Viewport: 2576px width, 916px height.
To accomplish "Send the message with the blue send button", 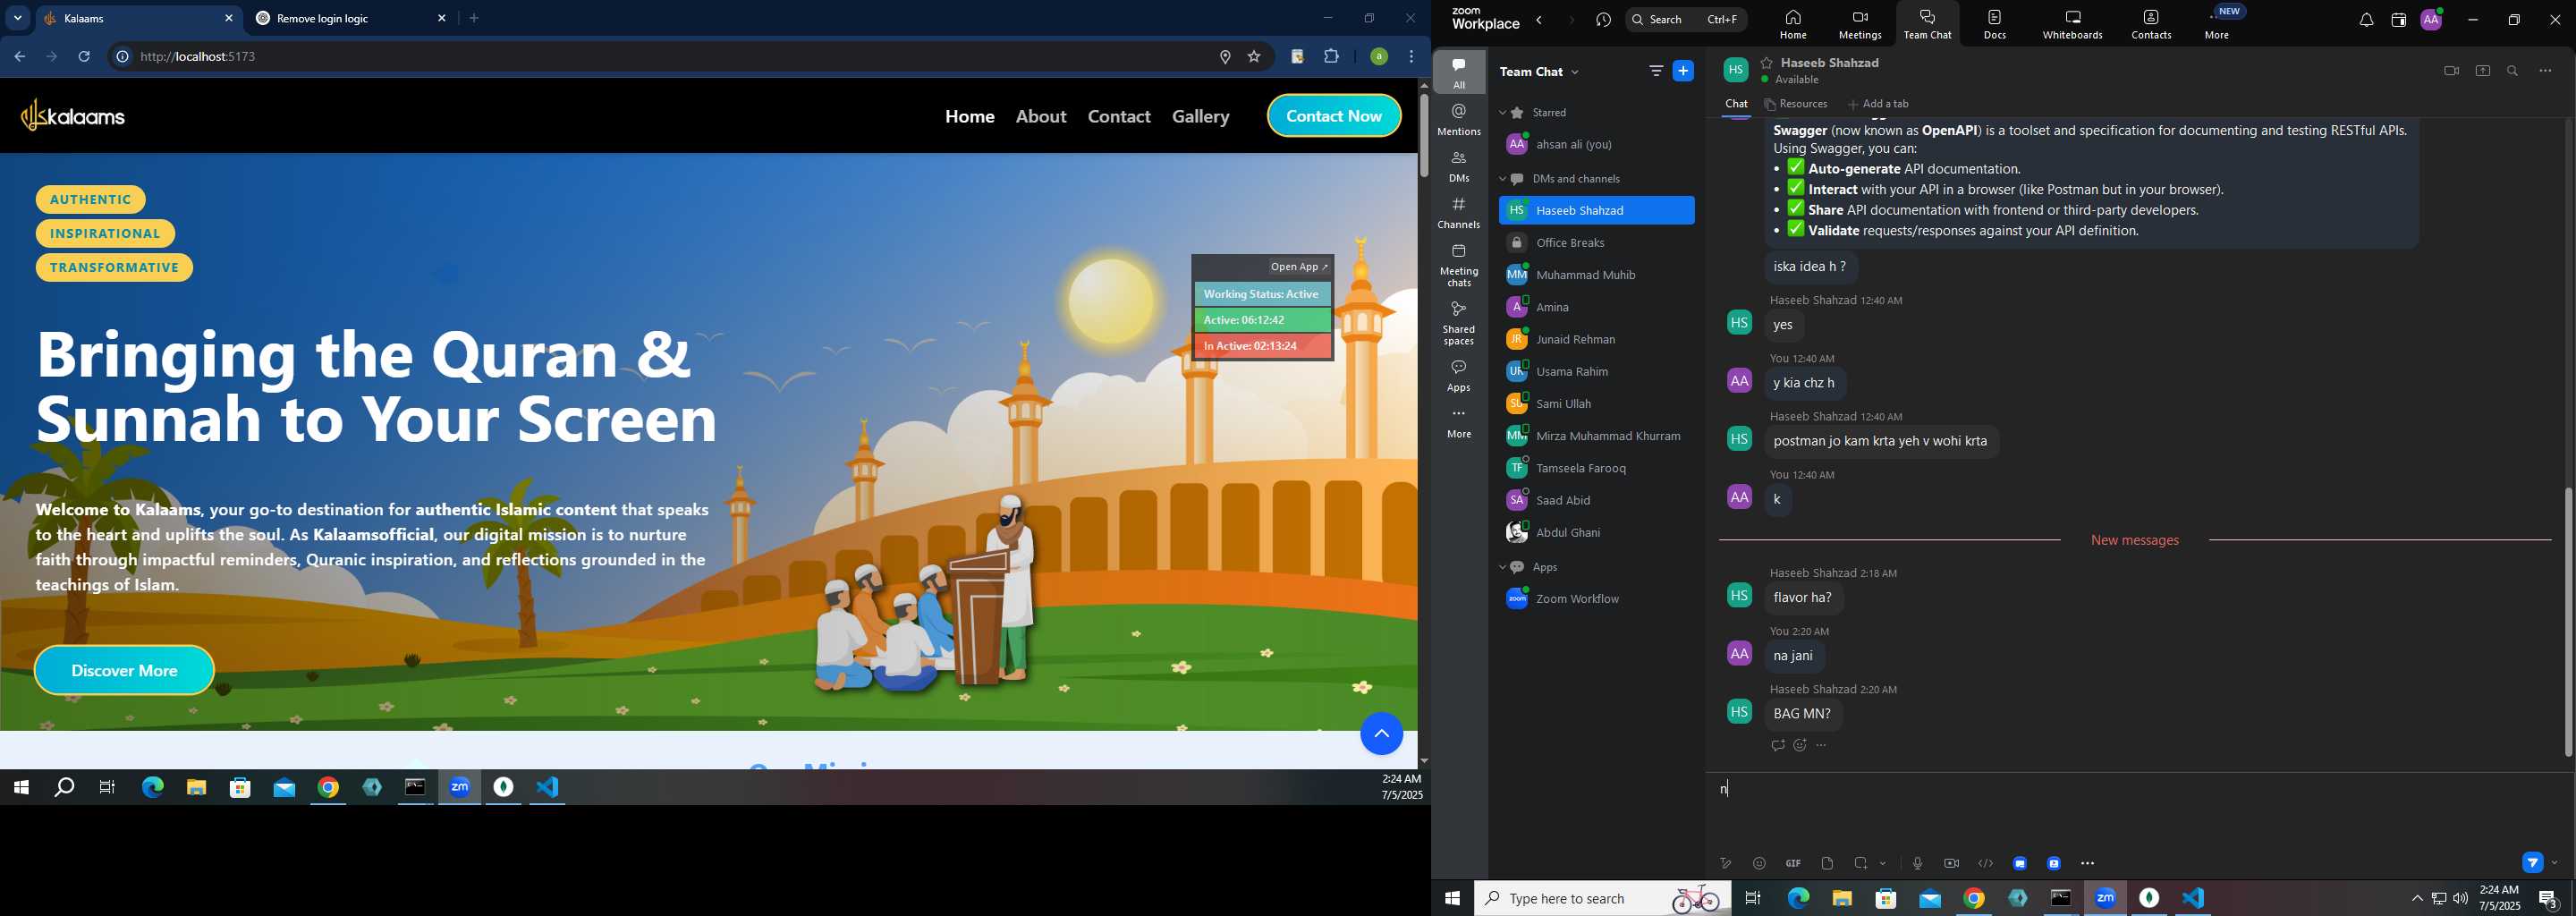I will [2533, 863].
